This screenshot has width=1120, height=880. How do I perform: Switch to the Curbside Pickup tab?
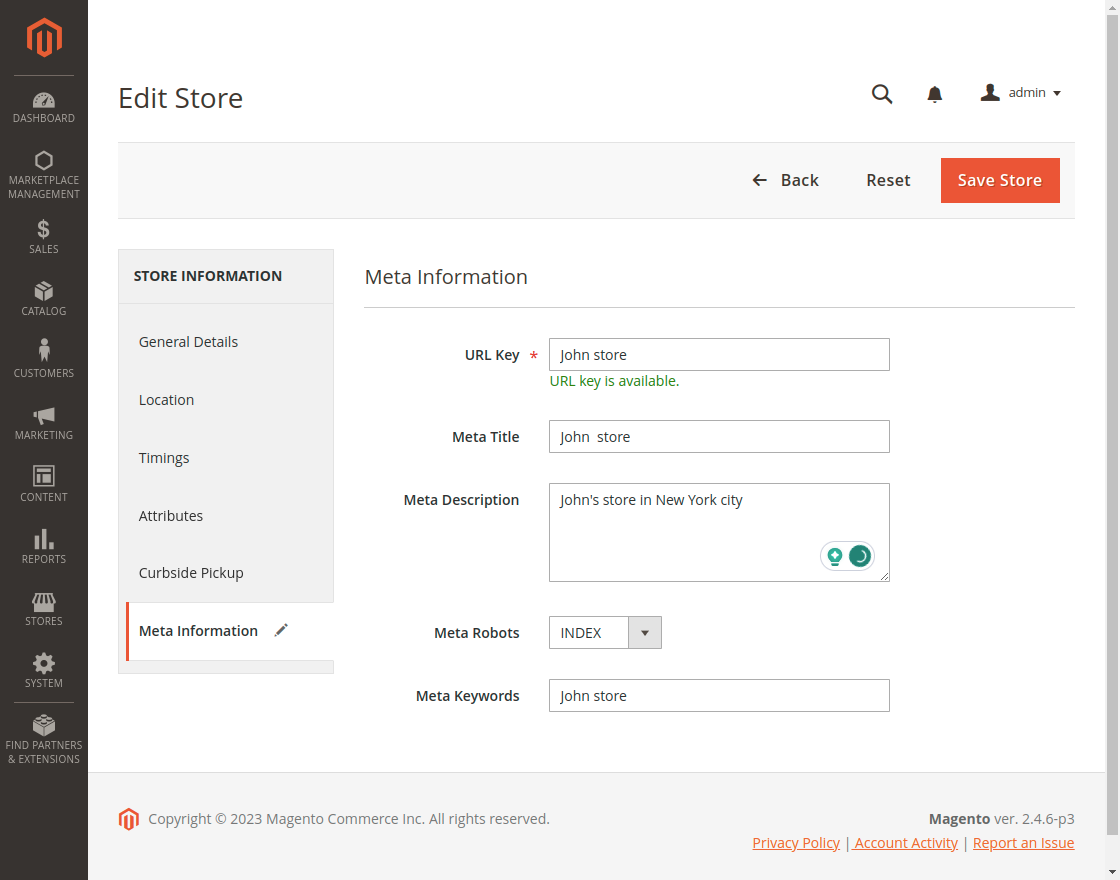191,573
